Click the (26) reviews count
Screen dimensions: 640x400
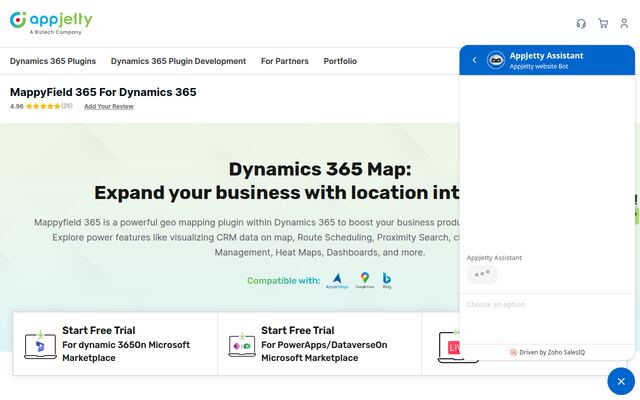tap(67, 106)
